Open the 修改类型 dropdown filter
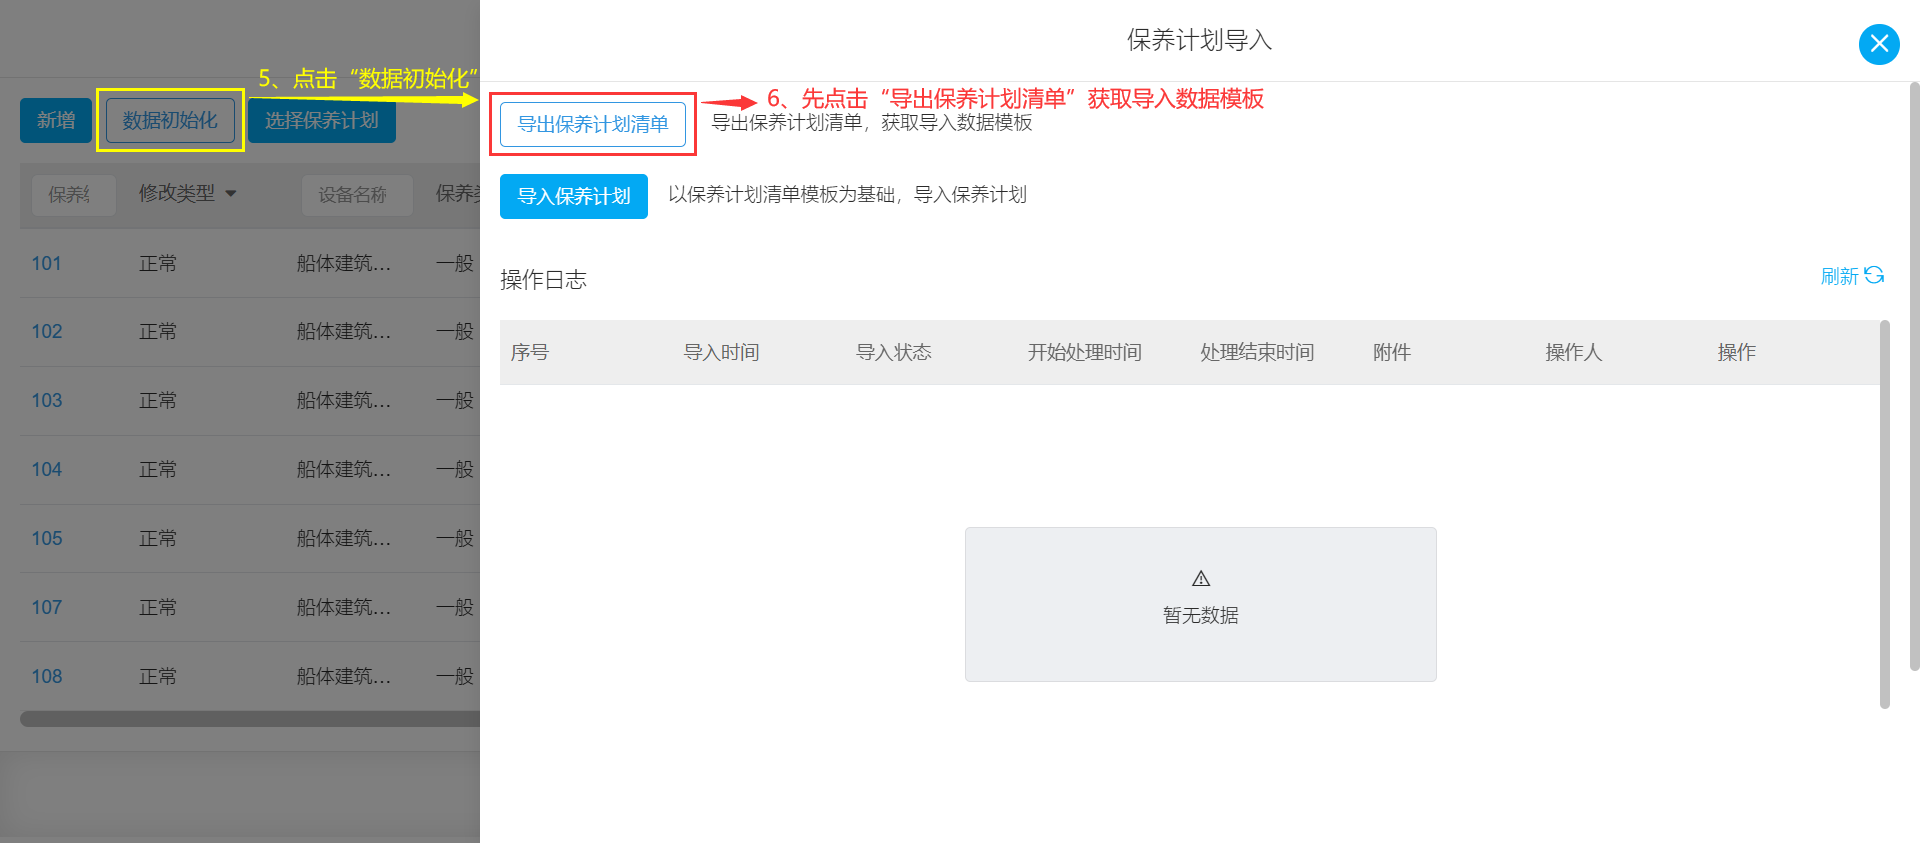 click(x=188, y=193)
